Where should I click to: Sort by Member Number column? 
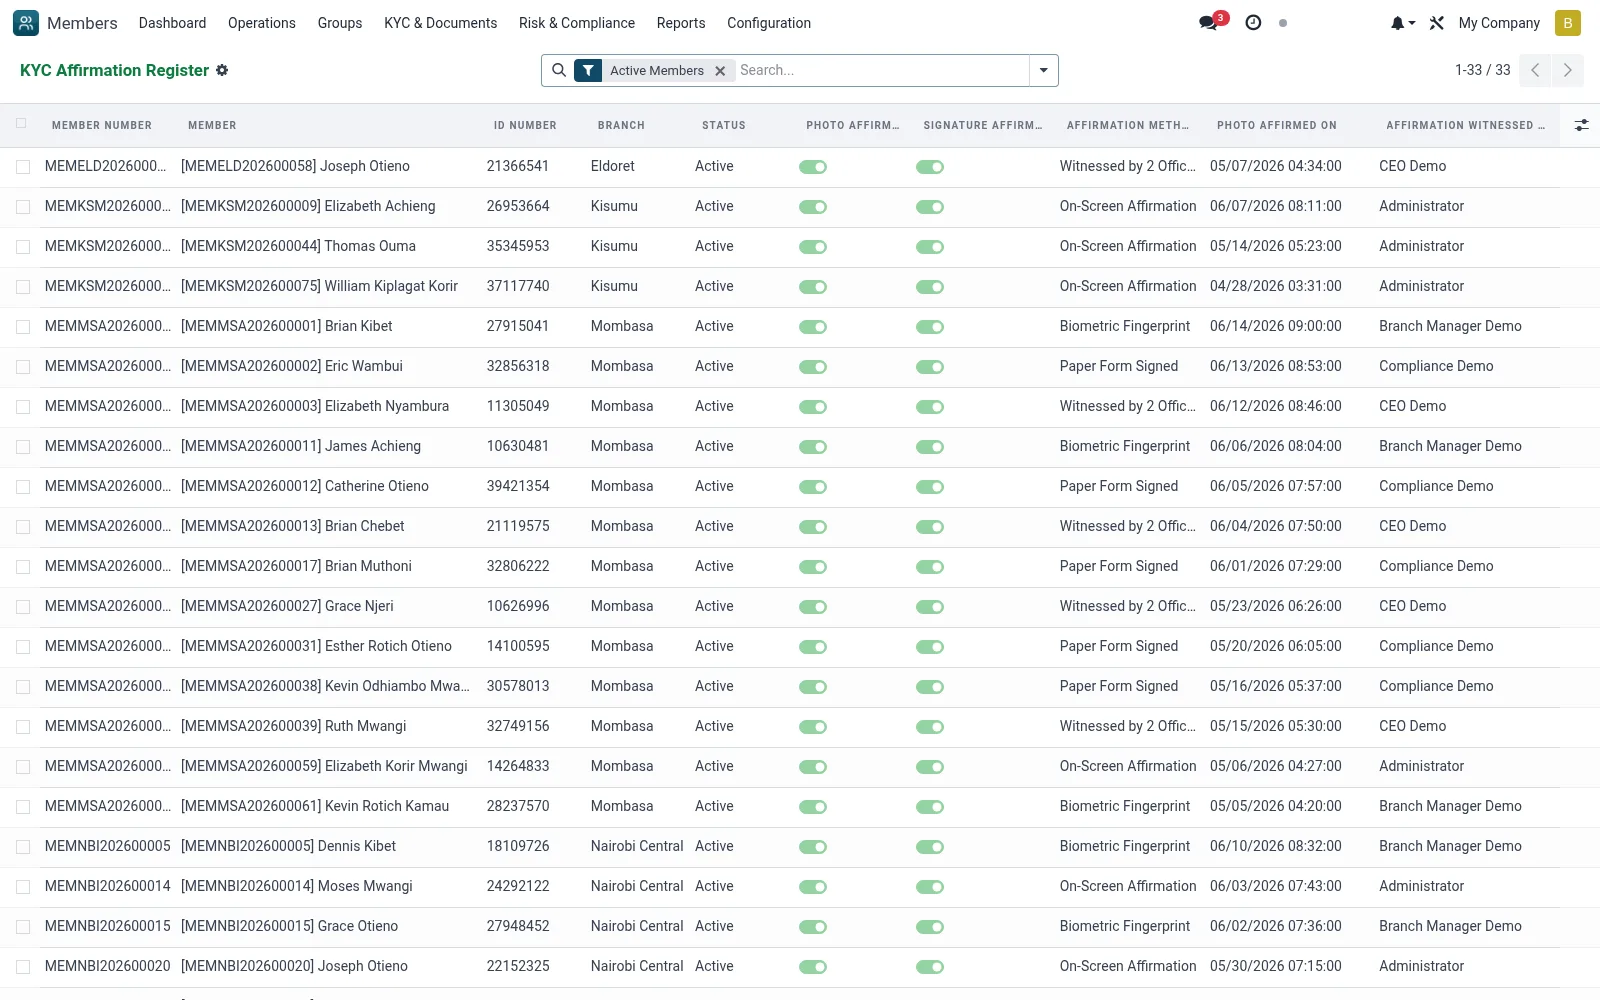[102, 125]
